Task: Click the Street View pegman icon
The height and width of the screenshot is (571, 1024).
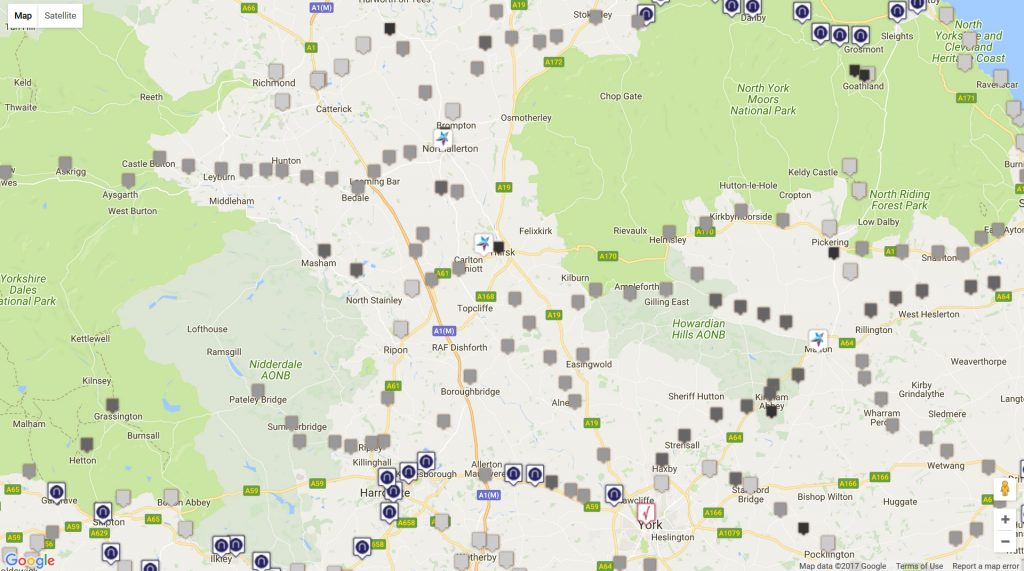Action: pos(1005,489)
